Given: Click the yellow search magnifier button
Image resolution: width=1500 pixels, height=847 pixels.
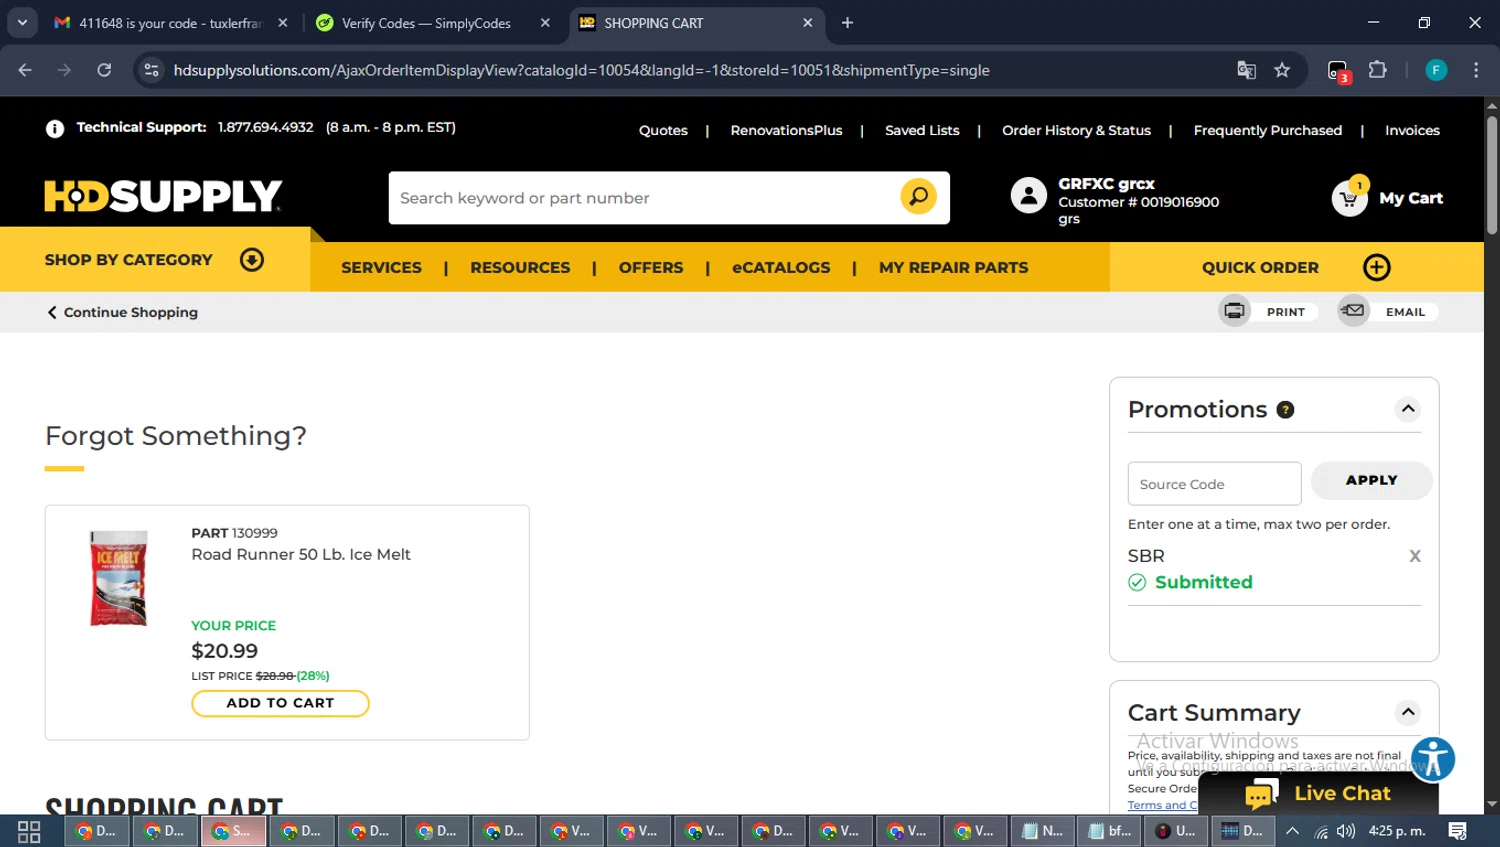Looking at the screenshot, I should 918,197.
